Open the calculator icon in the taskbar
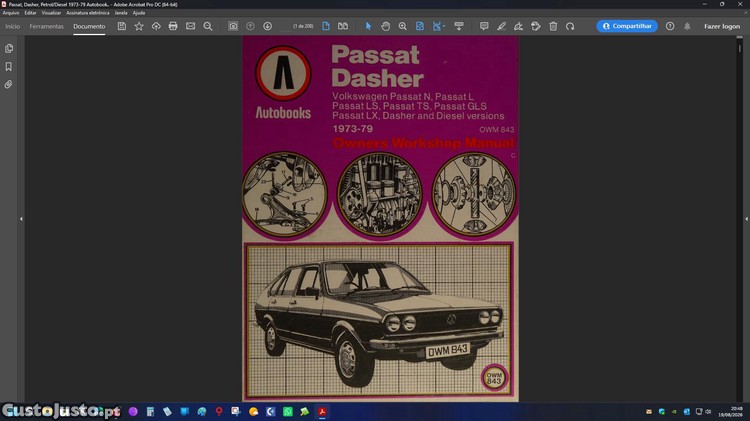The height and width of the screenshot is (421, 750). click(x=150, y=411)
